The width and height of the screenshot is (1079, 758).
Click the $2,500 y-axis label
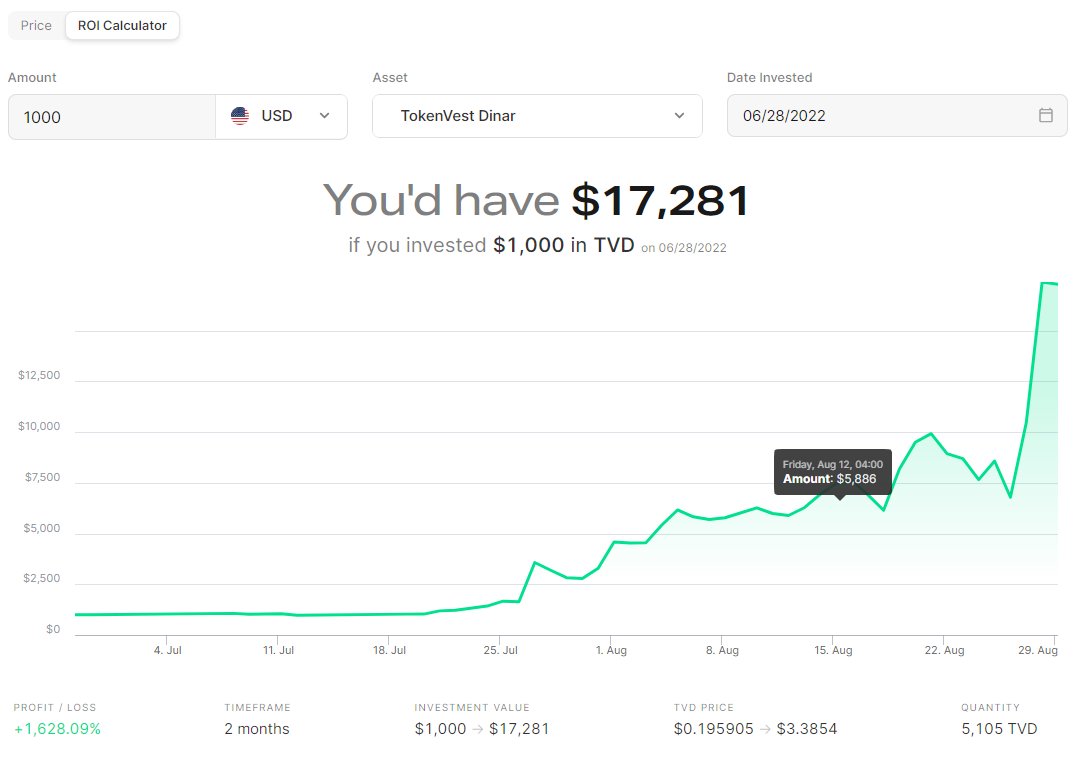pyautogui.click(x=41, y=578)
